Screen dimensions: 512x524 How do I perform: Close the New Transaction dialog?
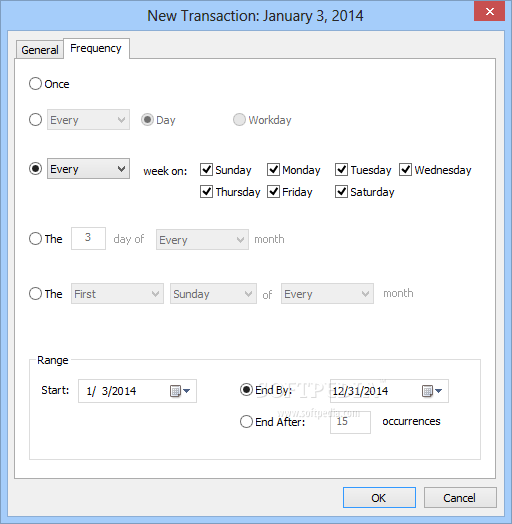489,11
